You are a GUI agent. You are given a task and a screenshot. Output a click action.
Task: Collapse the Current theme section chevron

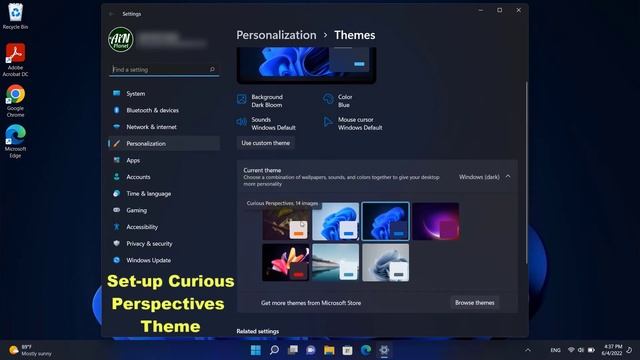[508, 177]
